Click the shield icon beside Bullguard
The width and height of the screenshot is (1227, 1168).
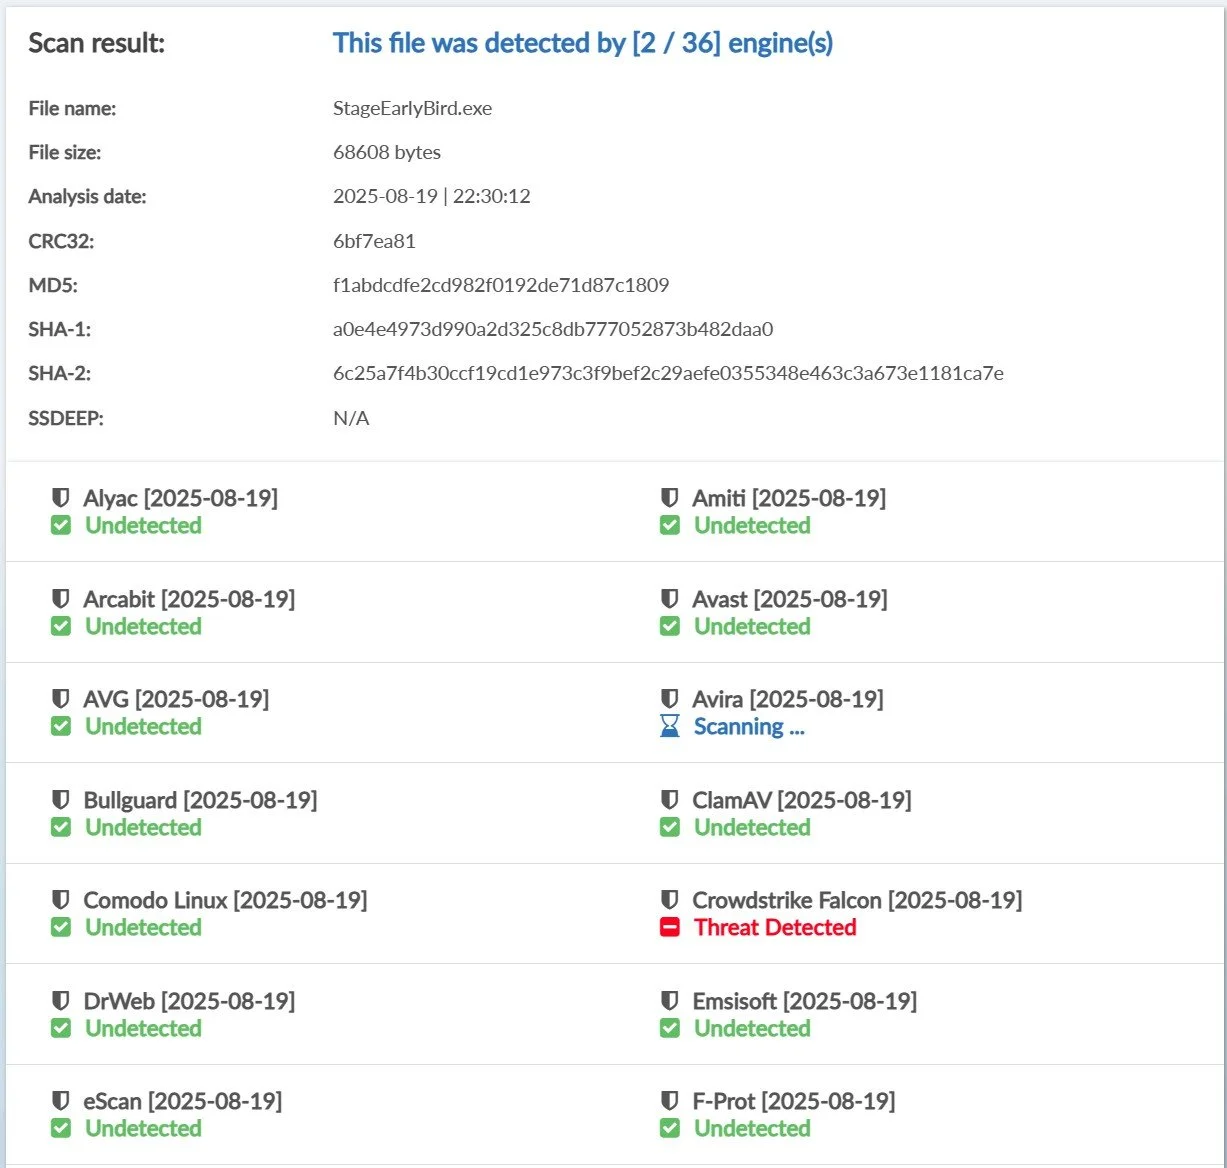tap(61, 799)
